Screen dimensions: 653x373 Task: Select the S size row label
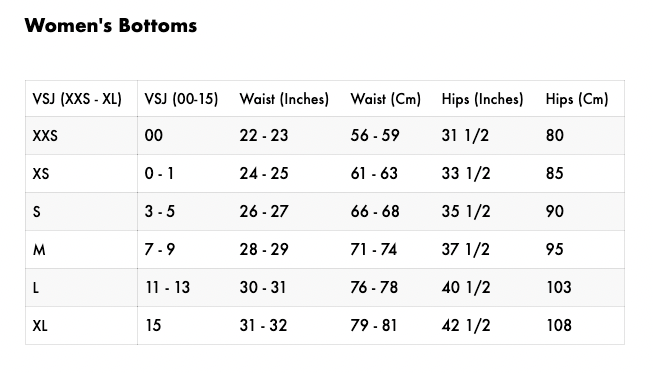tap(37, 211)
